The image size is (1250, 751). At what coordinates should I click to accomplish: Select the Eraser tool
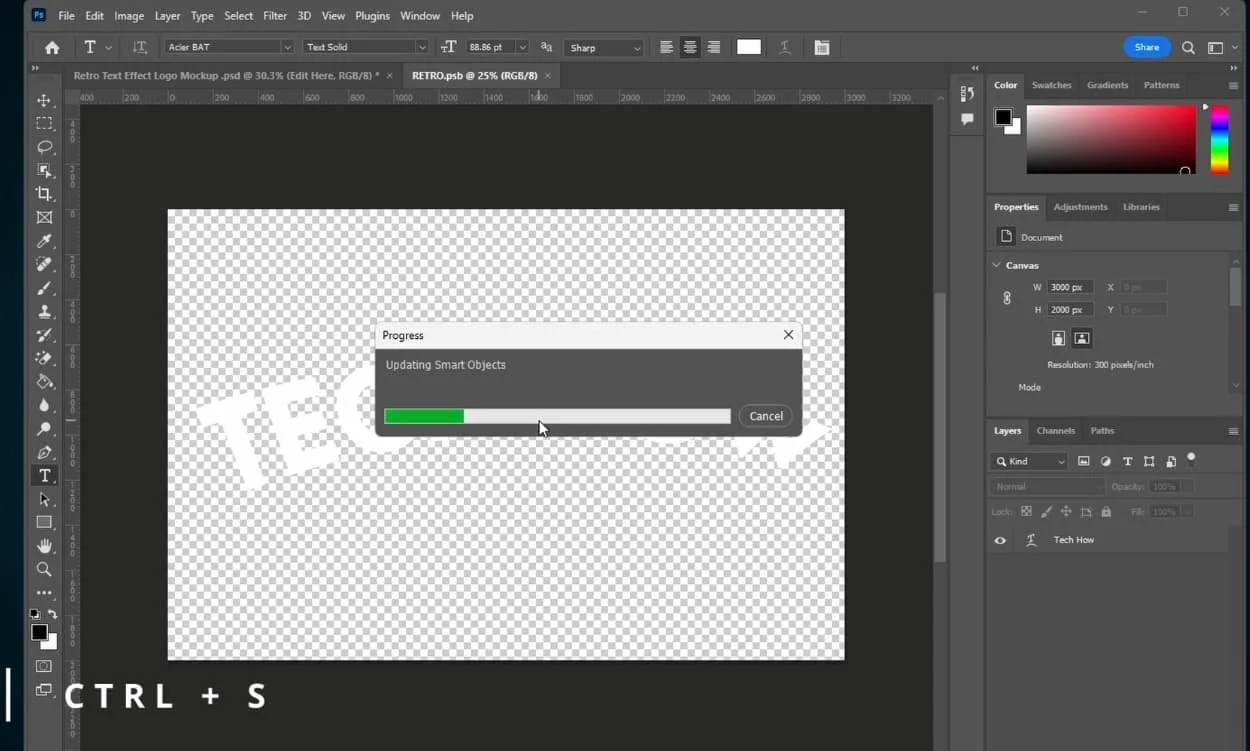point(44,358)
